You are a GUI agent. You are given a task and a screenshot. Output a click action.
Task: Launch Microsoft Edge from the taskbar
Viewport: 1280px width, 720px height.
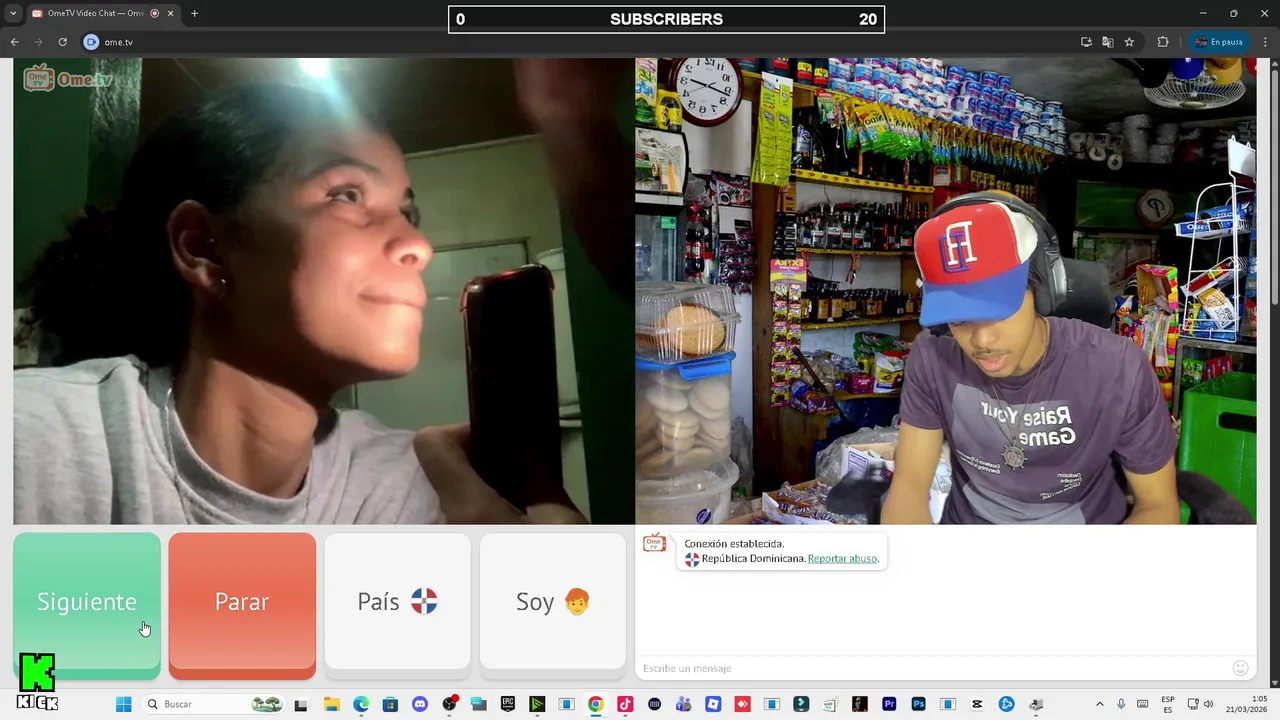361,704
